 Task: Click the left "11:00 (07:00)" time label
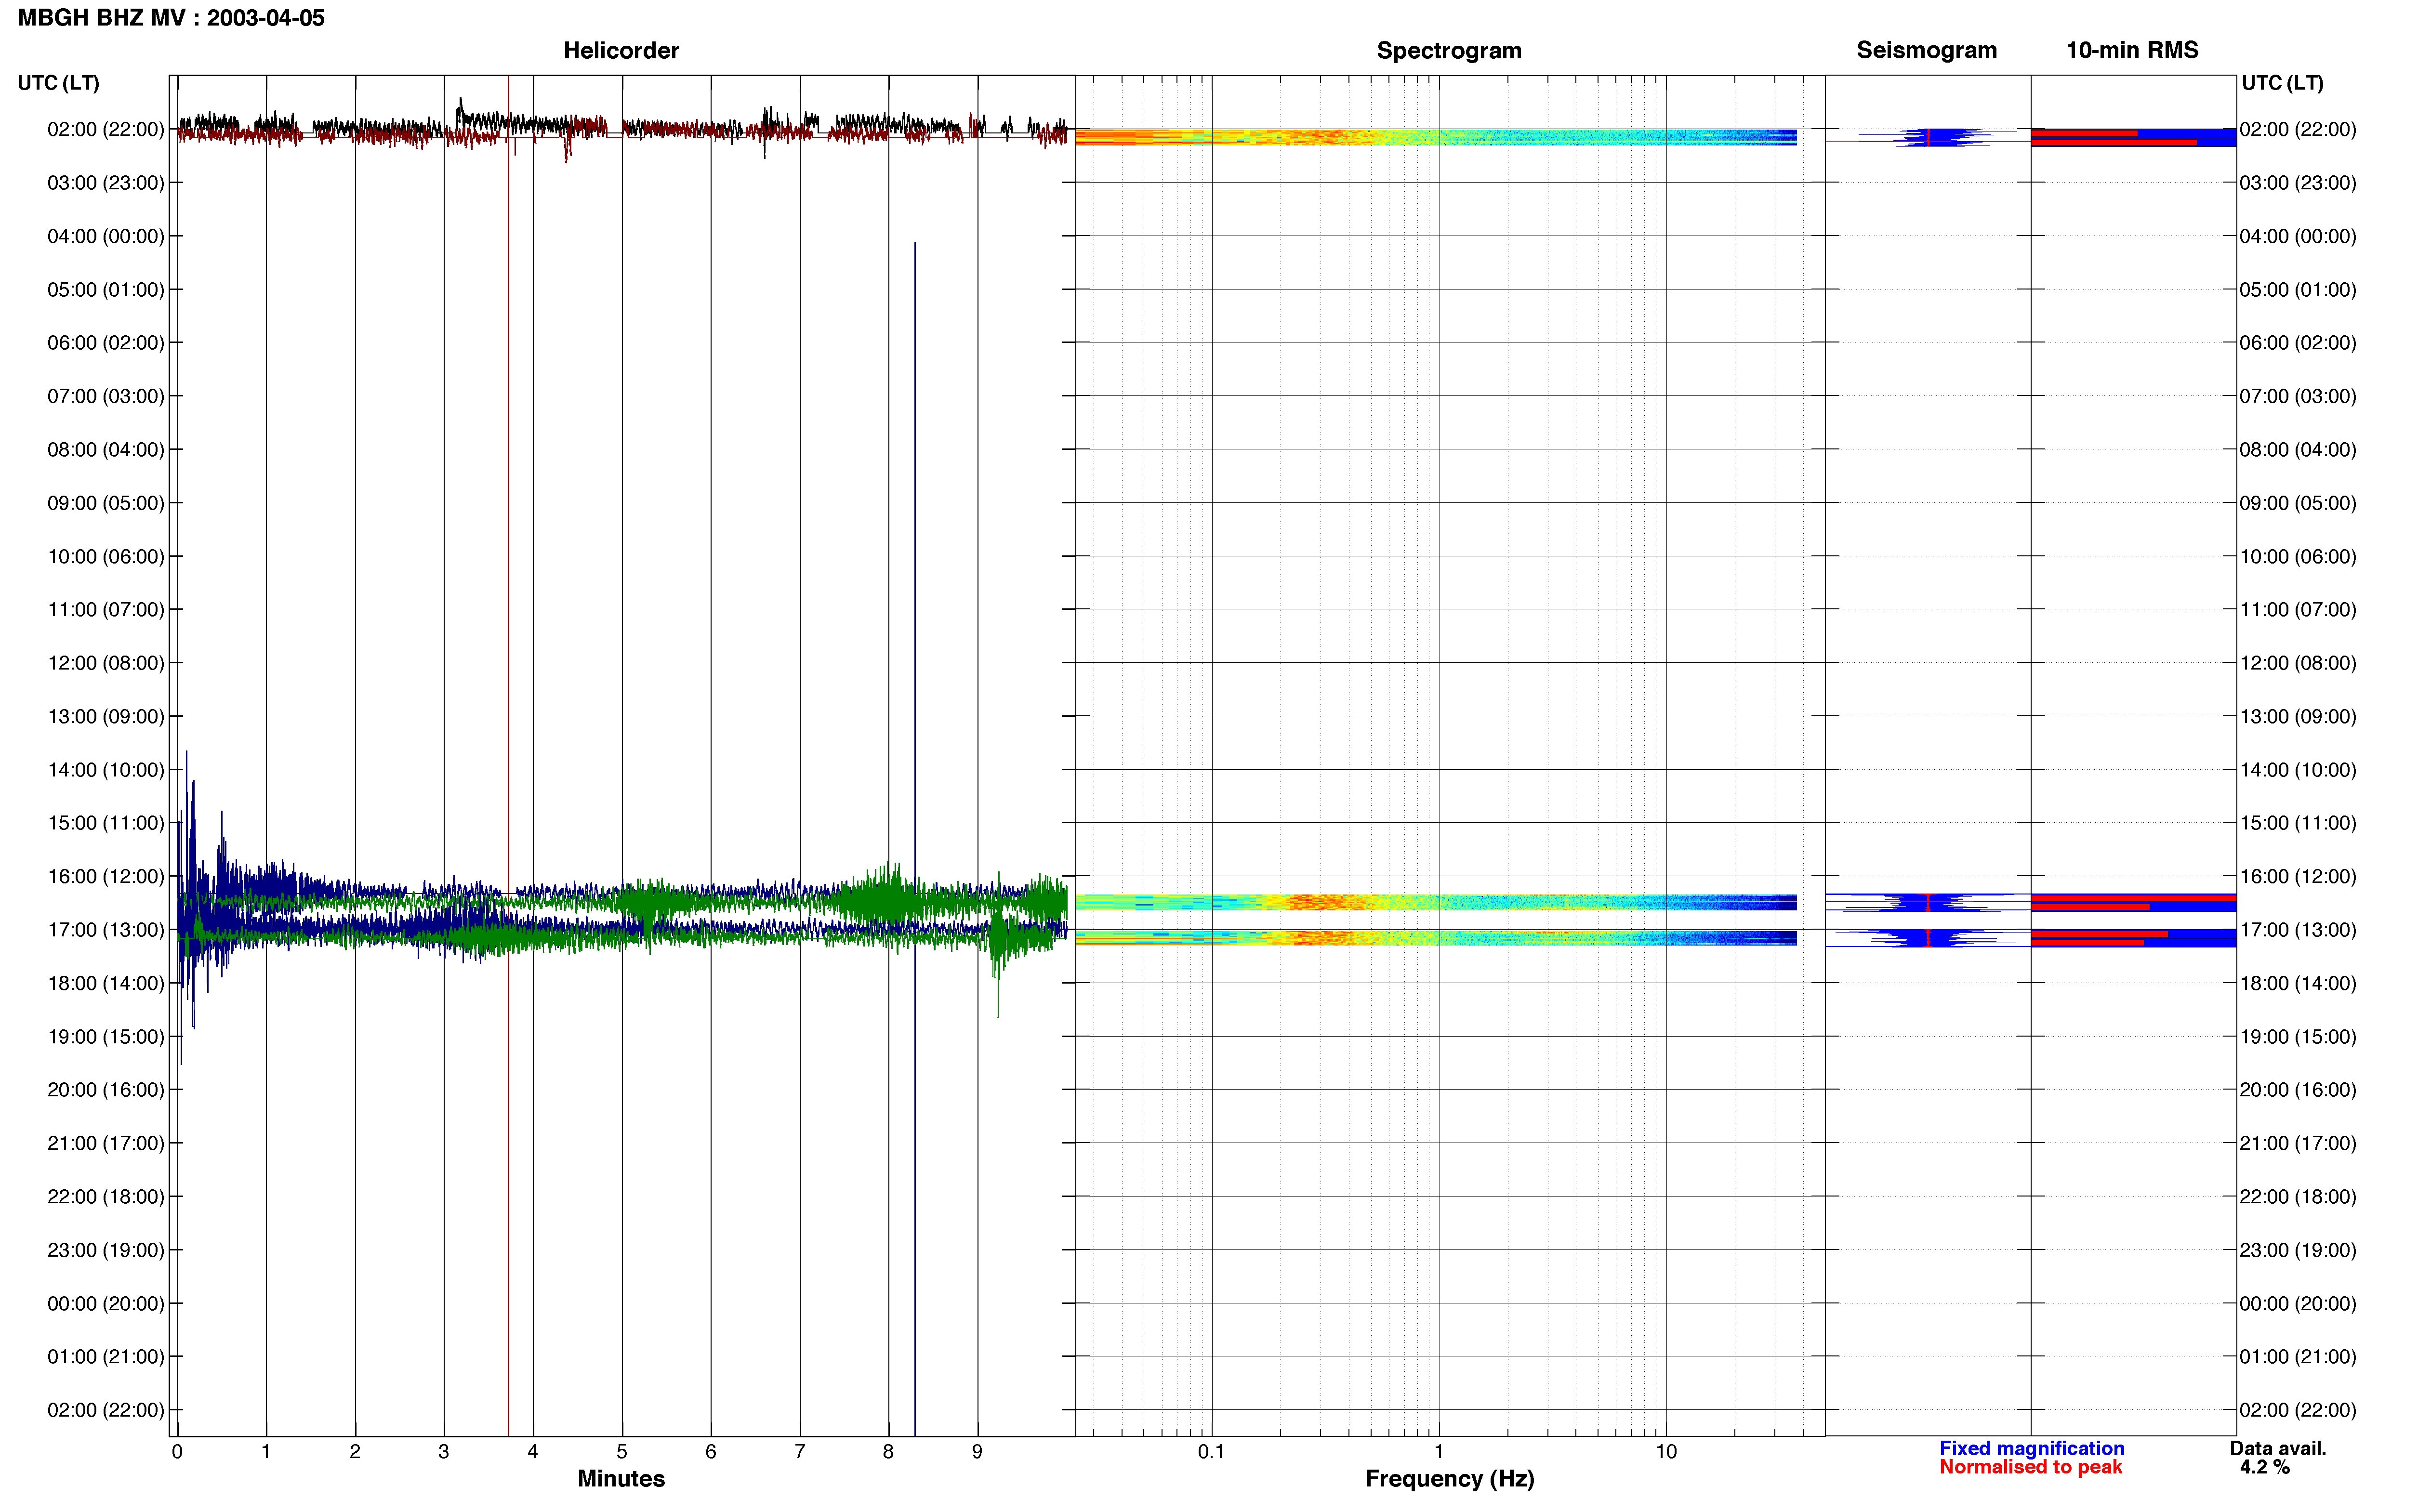click(x=105, y=609)
